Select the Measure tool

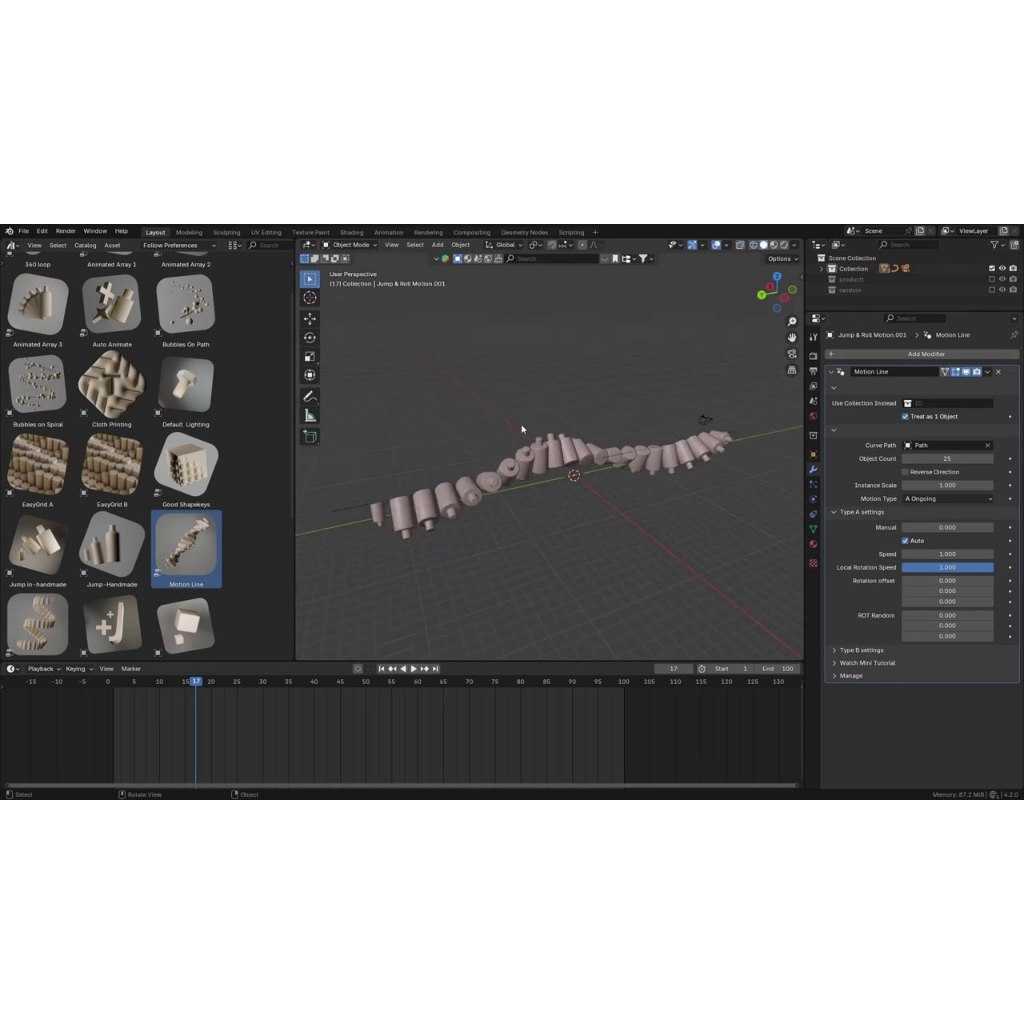[310, 415]
